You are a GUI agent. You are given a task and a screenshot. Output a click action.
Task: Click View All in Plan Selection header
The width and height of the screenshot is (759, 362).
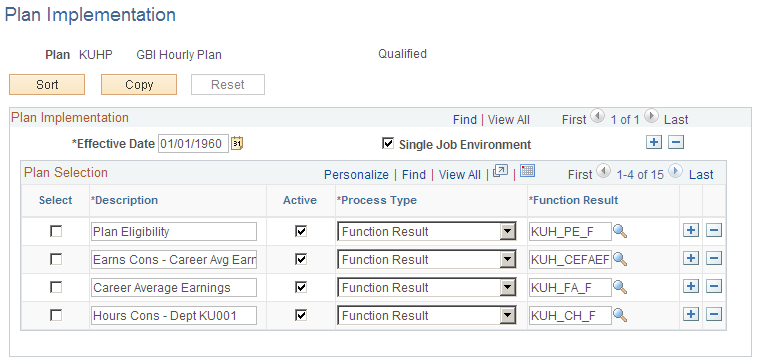coord(460,175)
